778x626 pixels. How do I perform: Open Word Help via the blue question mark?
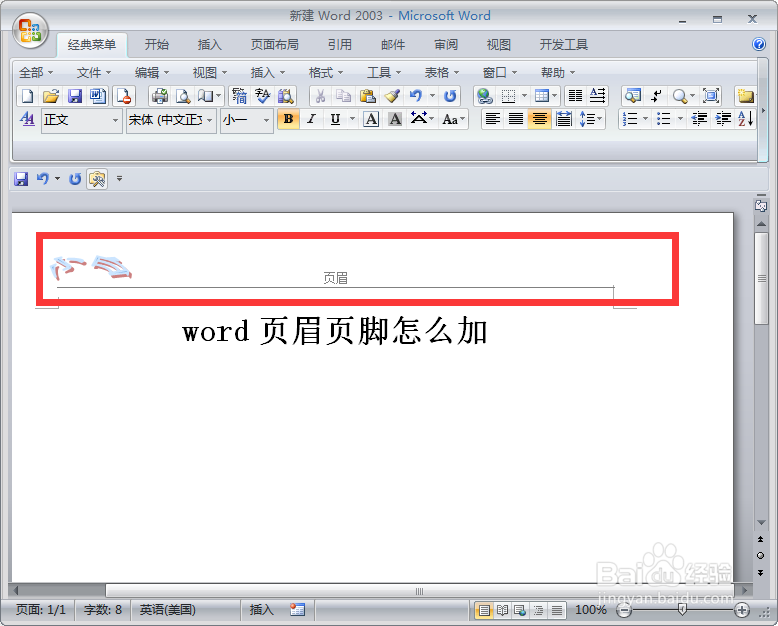coord(759,44)
